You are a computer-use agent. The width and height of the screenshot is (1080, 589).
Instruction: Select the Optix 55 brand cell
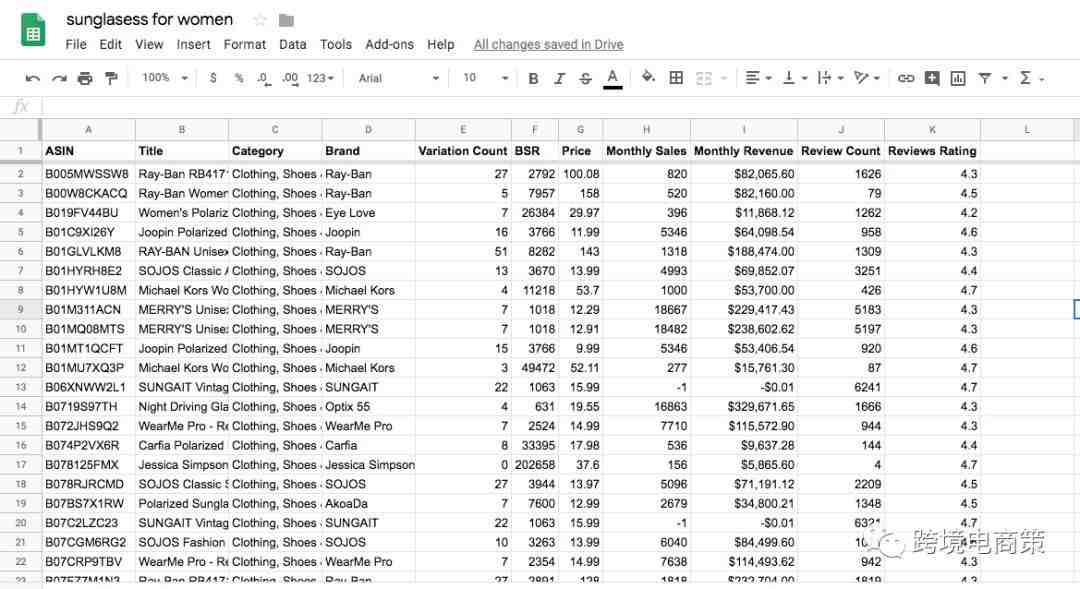point(368,406)
